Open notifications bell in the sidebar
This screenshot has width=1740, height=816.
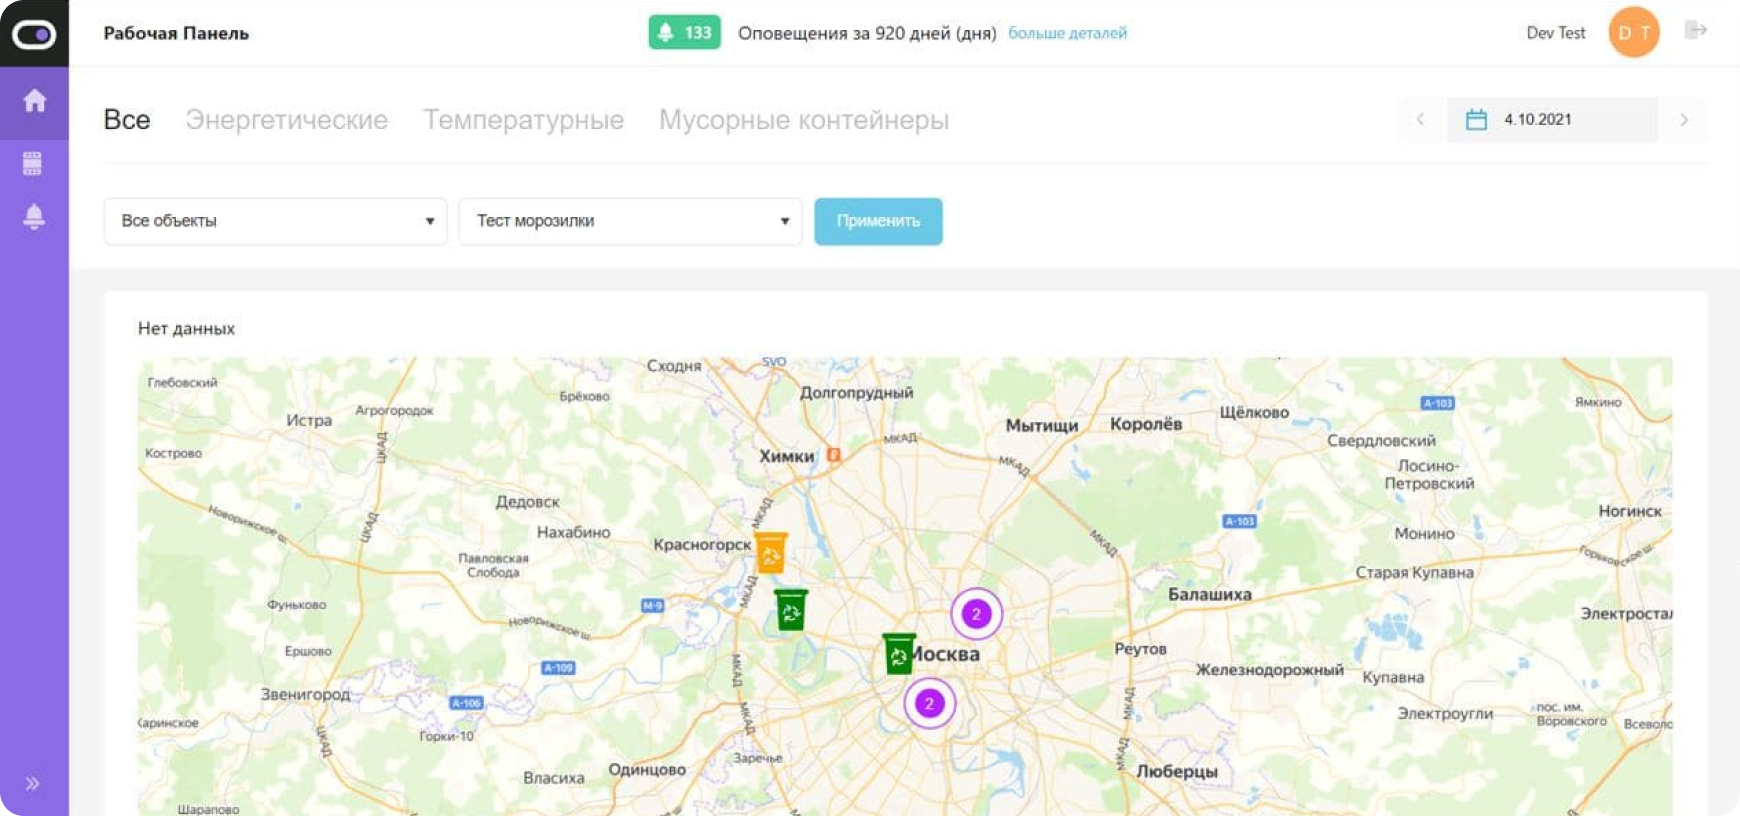pyautogui.click(x=34, y=216)
